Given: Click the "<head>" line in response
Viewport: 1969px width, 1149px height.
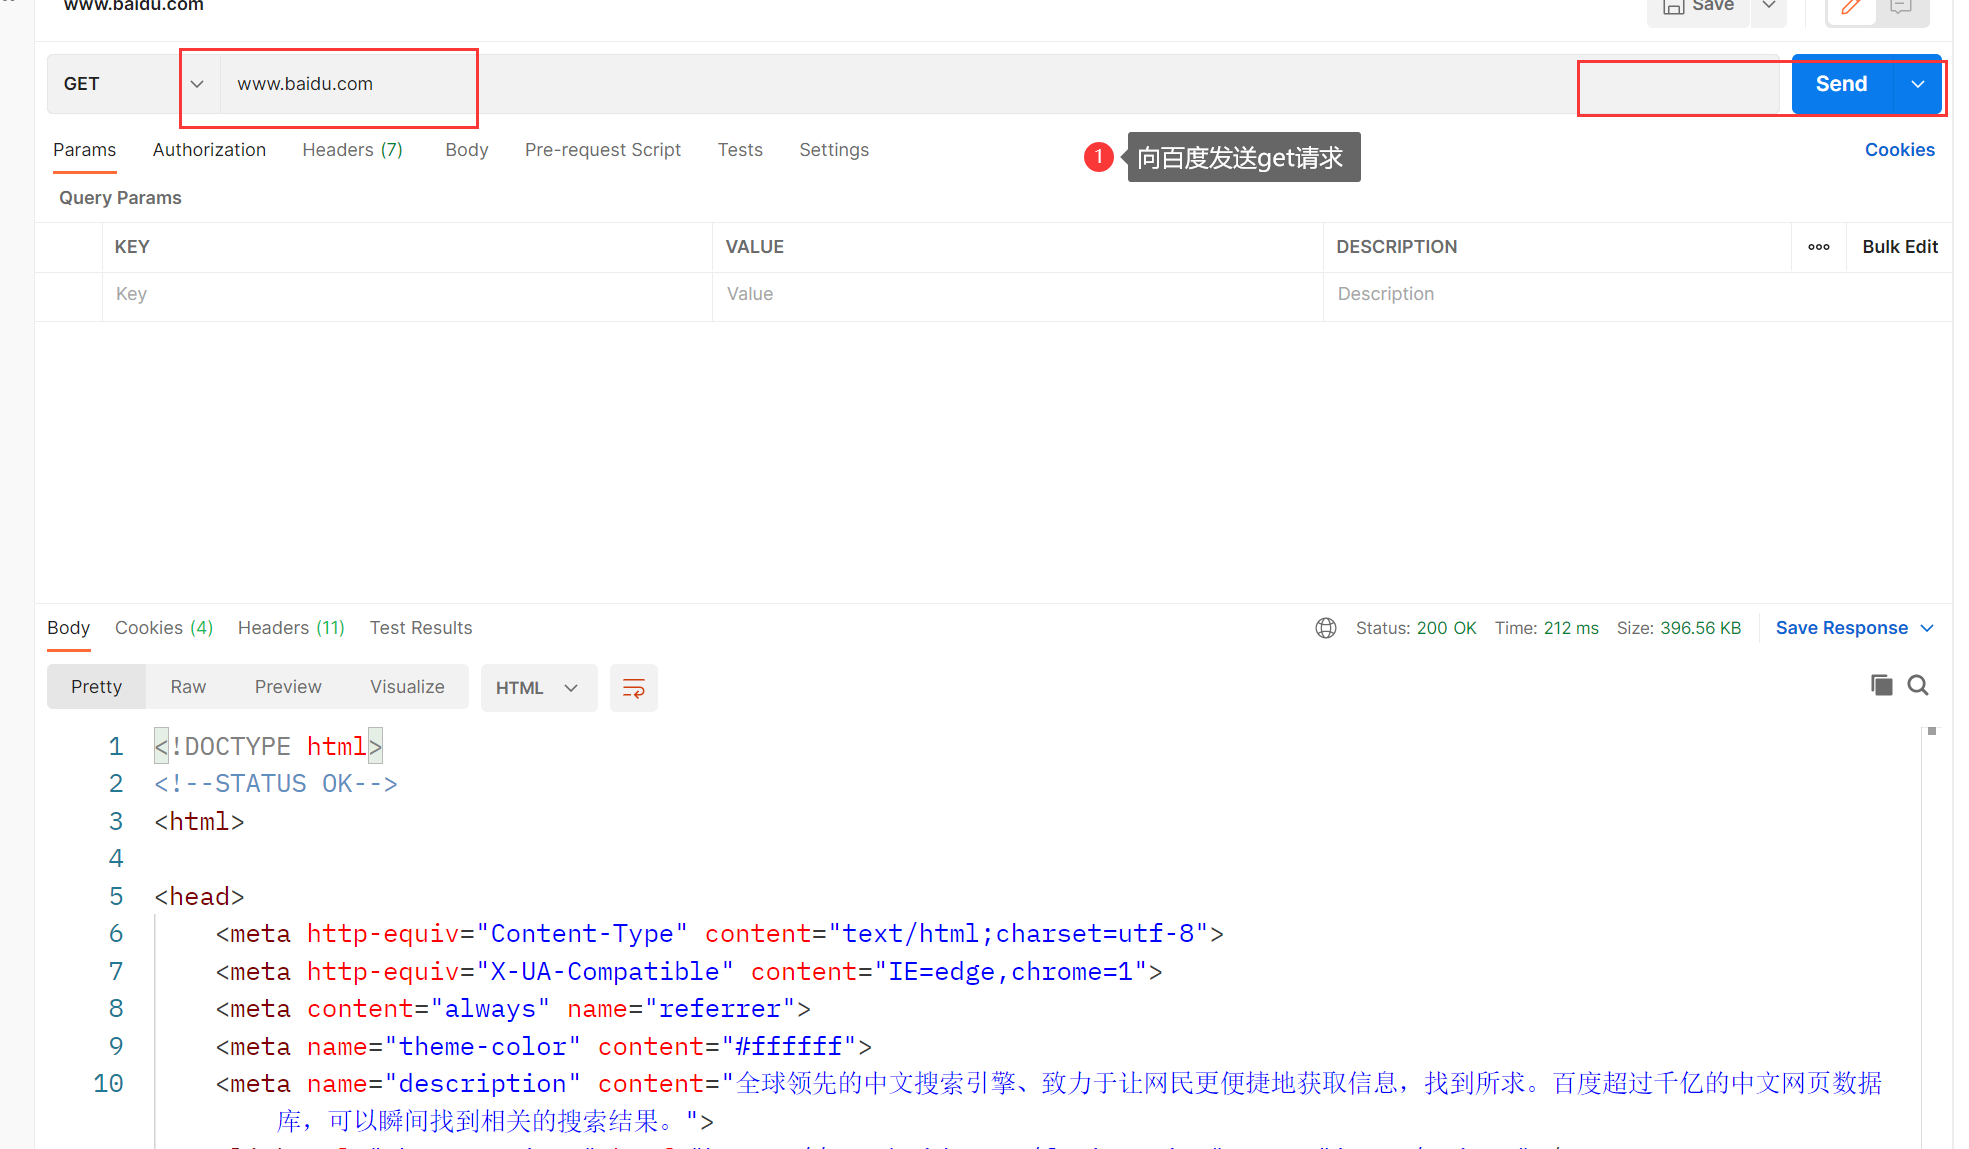Looking at the screenshot, I should click(x=199, y=896).
